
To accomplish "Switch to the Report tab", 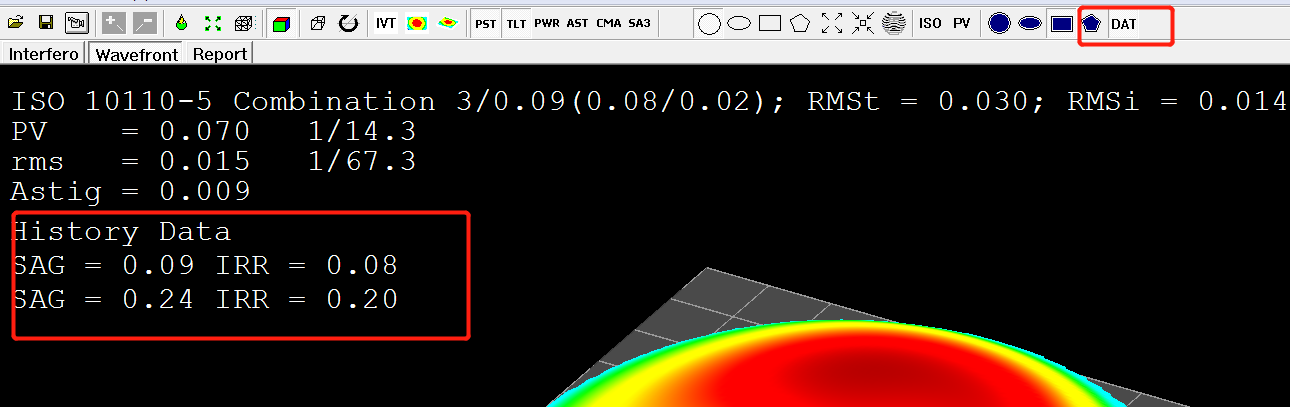I will [220, 55].
